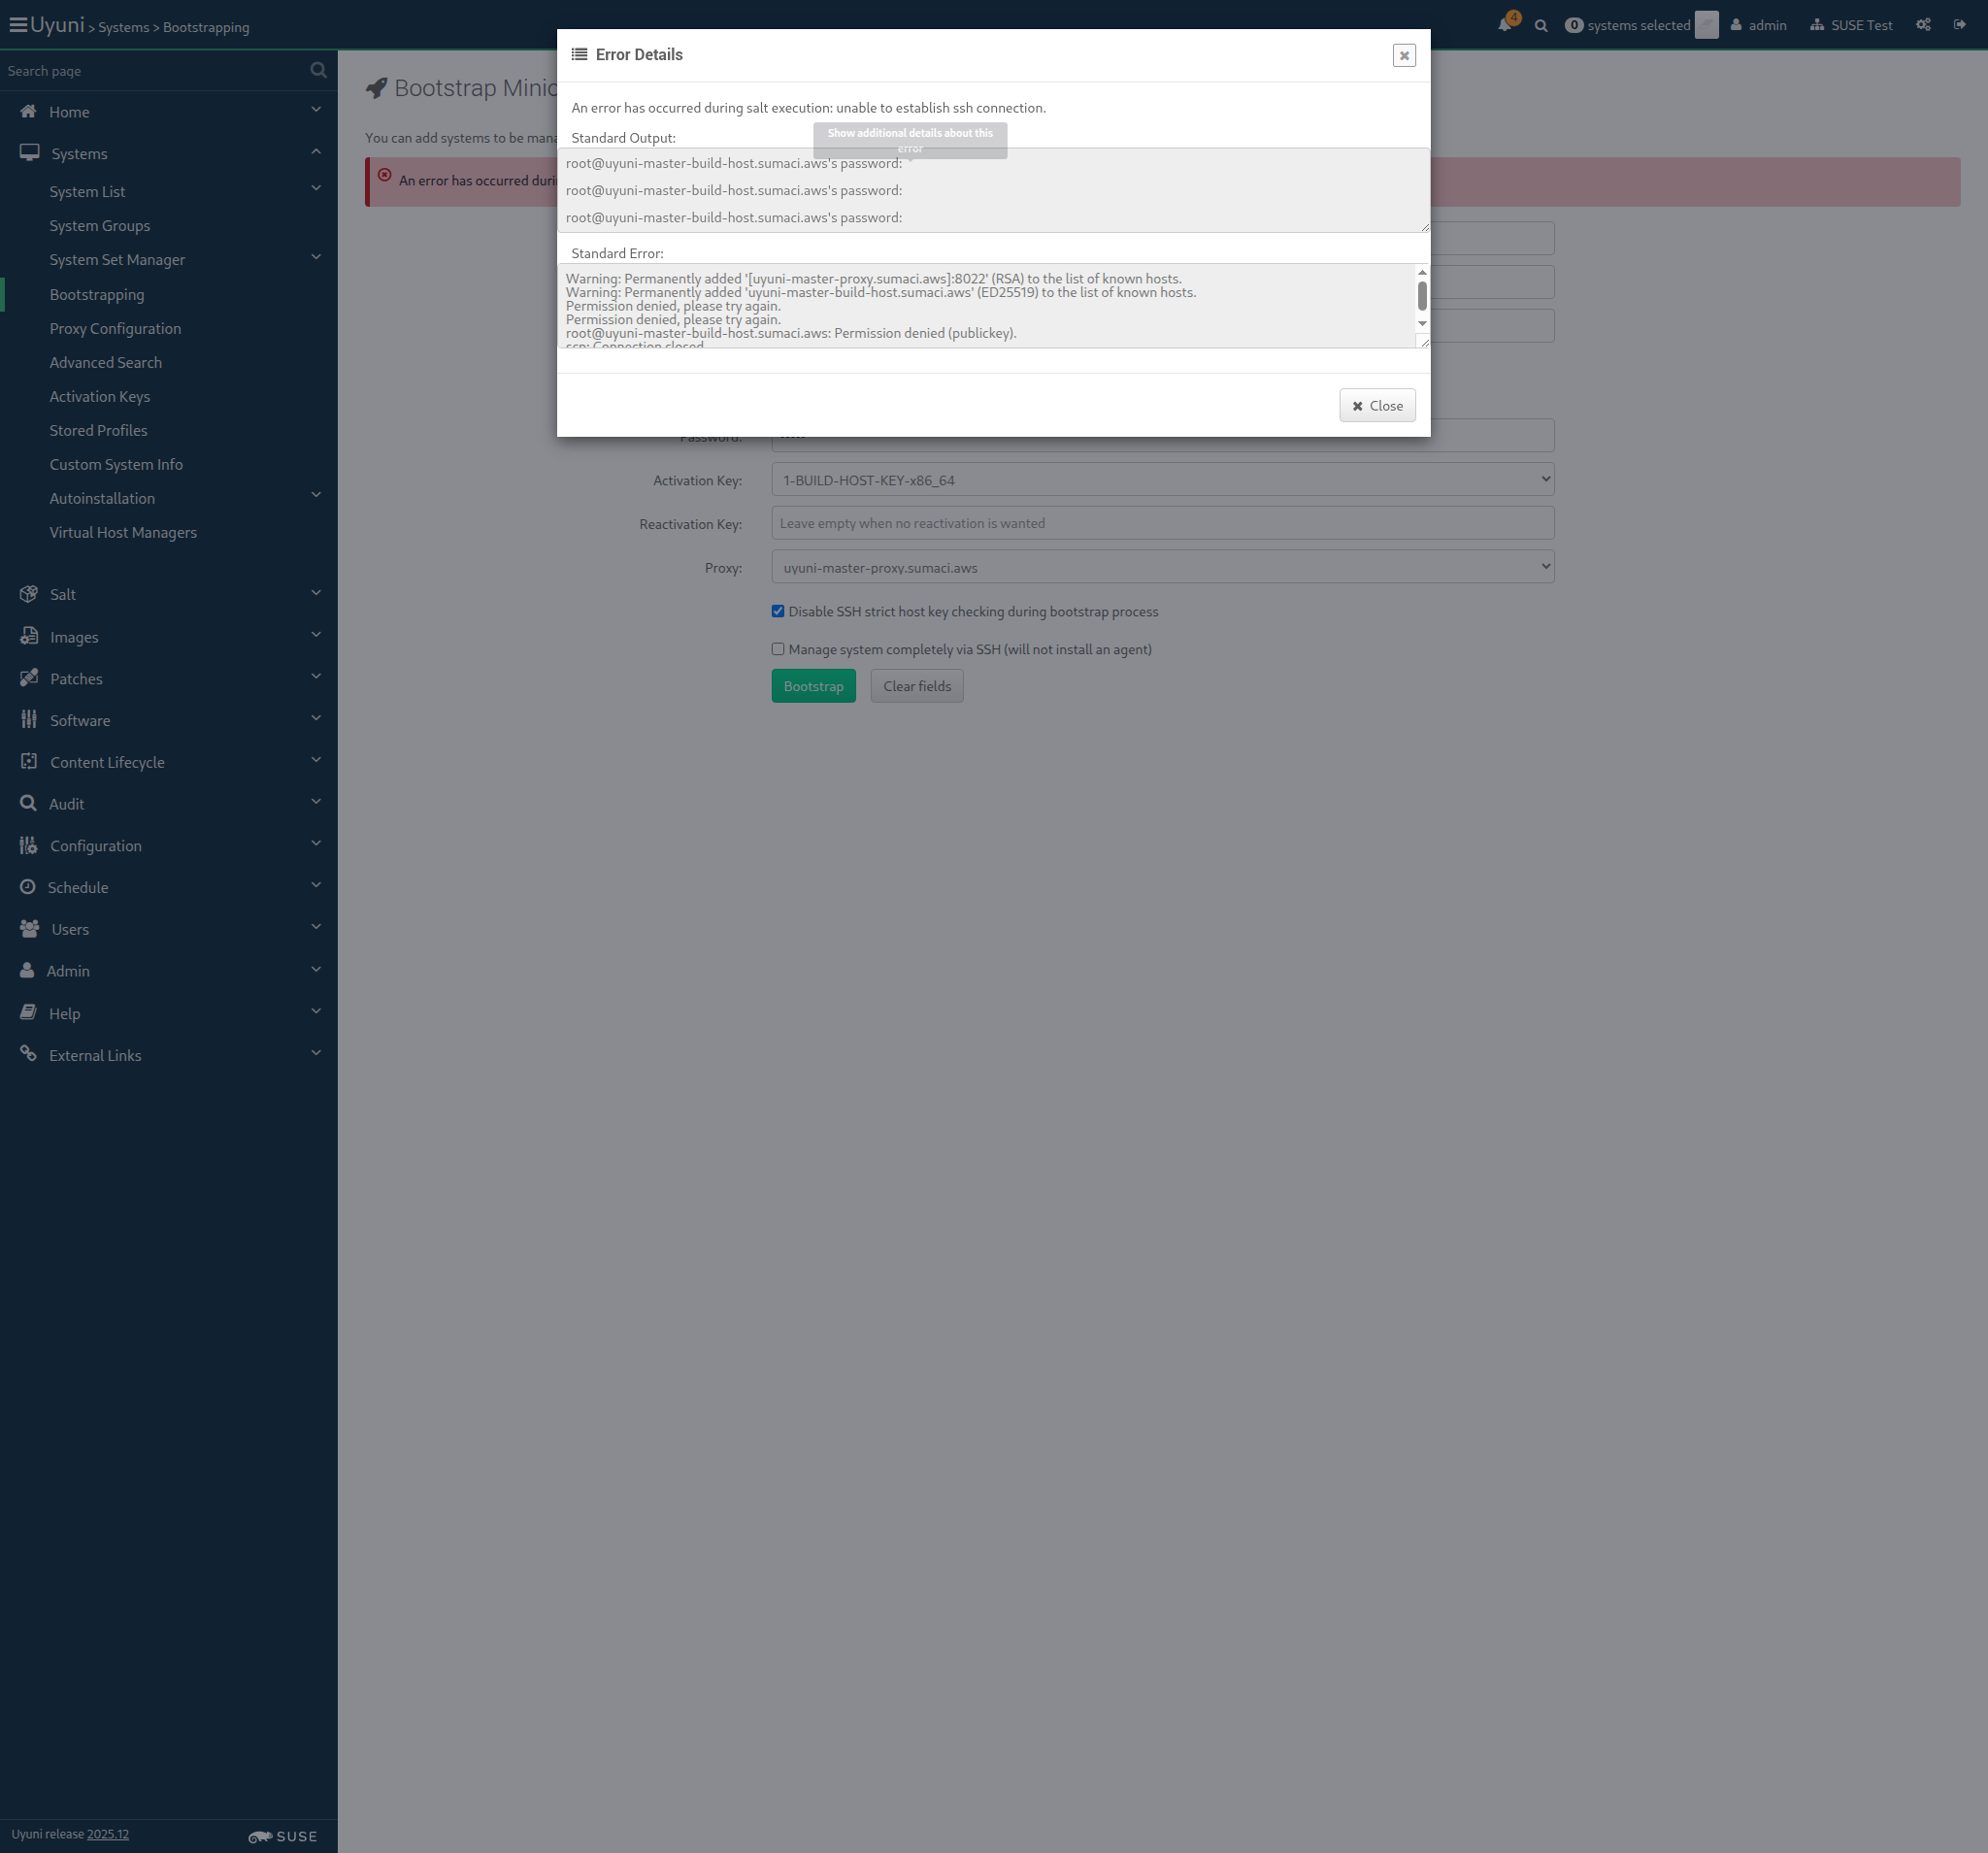1988x1853 pixels.
Task: Click the logout icon in top bar
Action: click(x=1960, y=25)
